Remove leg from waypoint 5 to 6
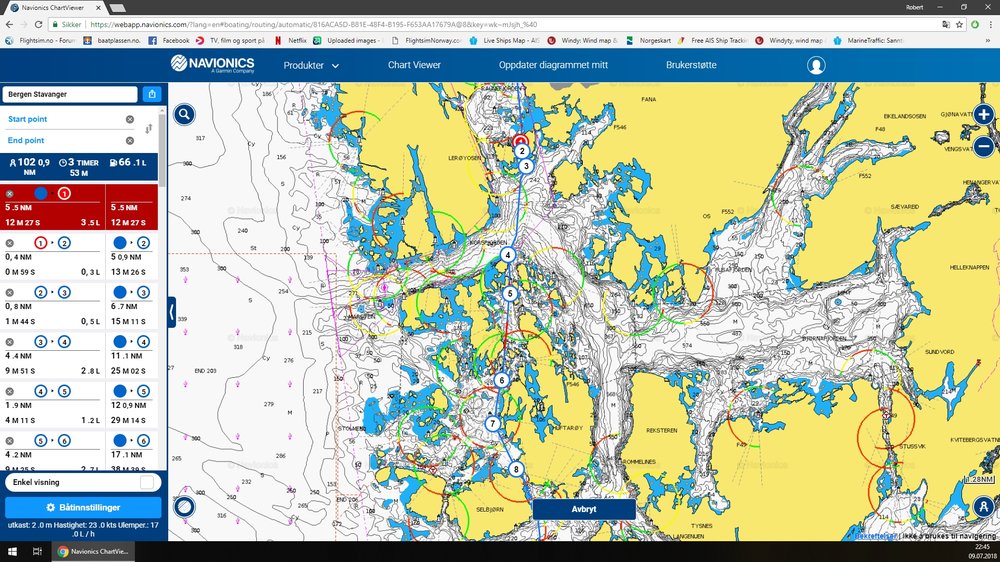Screen dimensions: 1000x562 (10, 441)
